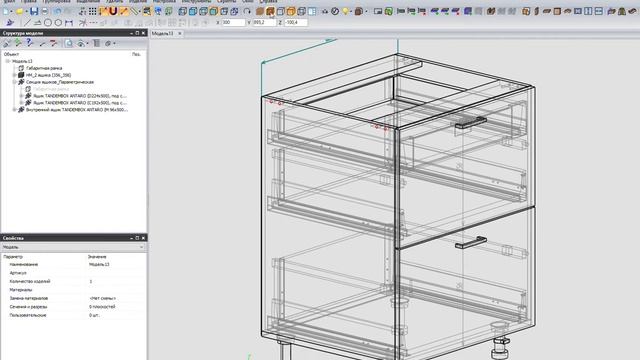The image size is (640, 360).
Task: Click the brown cabinet box icon
Action: pyautogui.click(x=358, y=11)
